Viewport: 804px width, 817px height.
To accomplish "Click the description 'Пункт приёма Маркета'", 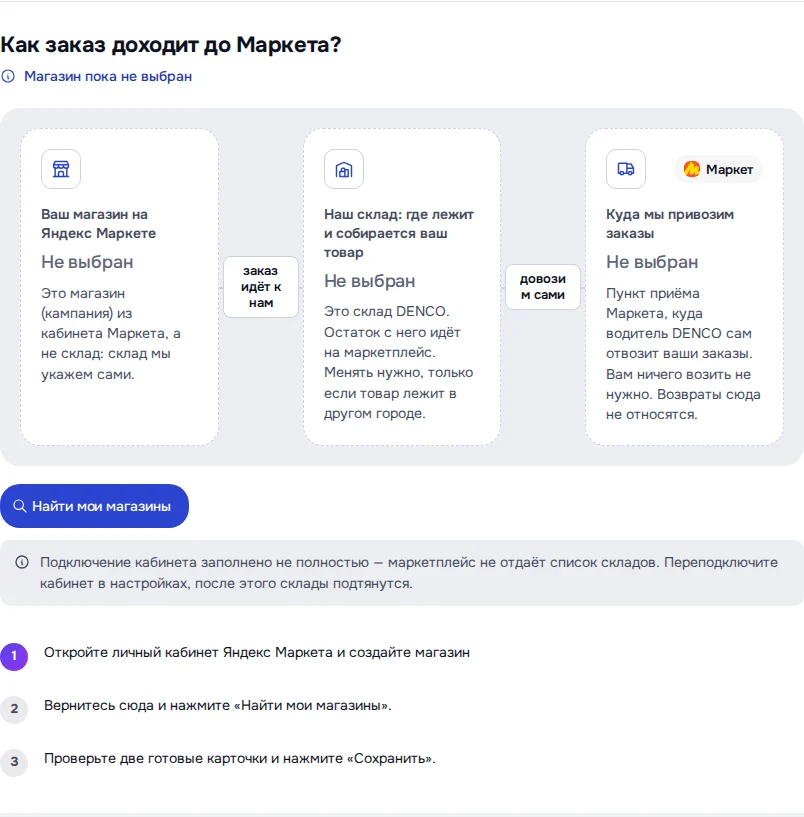I will [x=683, y=354].
